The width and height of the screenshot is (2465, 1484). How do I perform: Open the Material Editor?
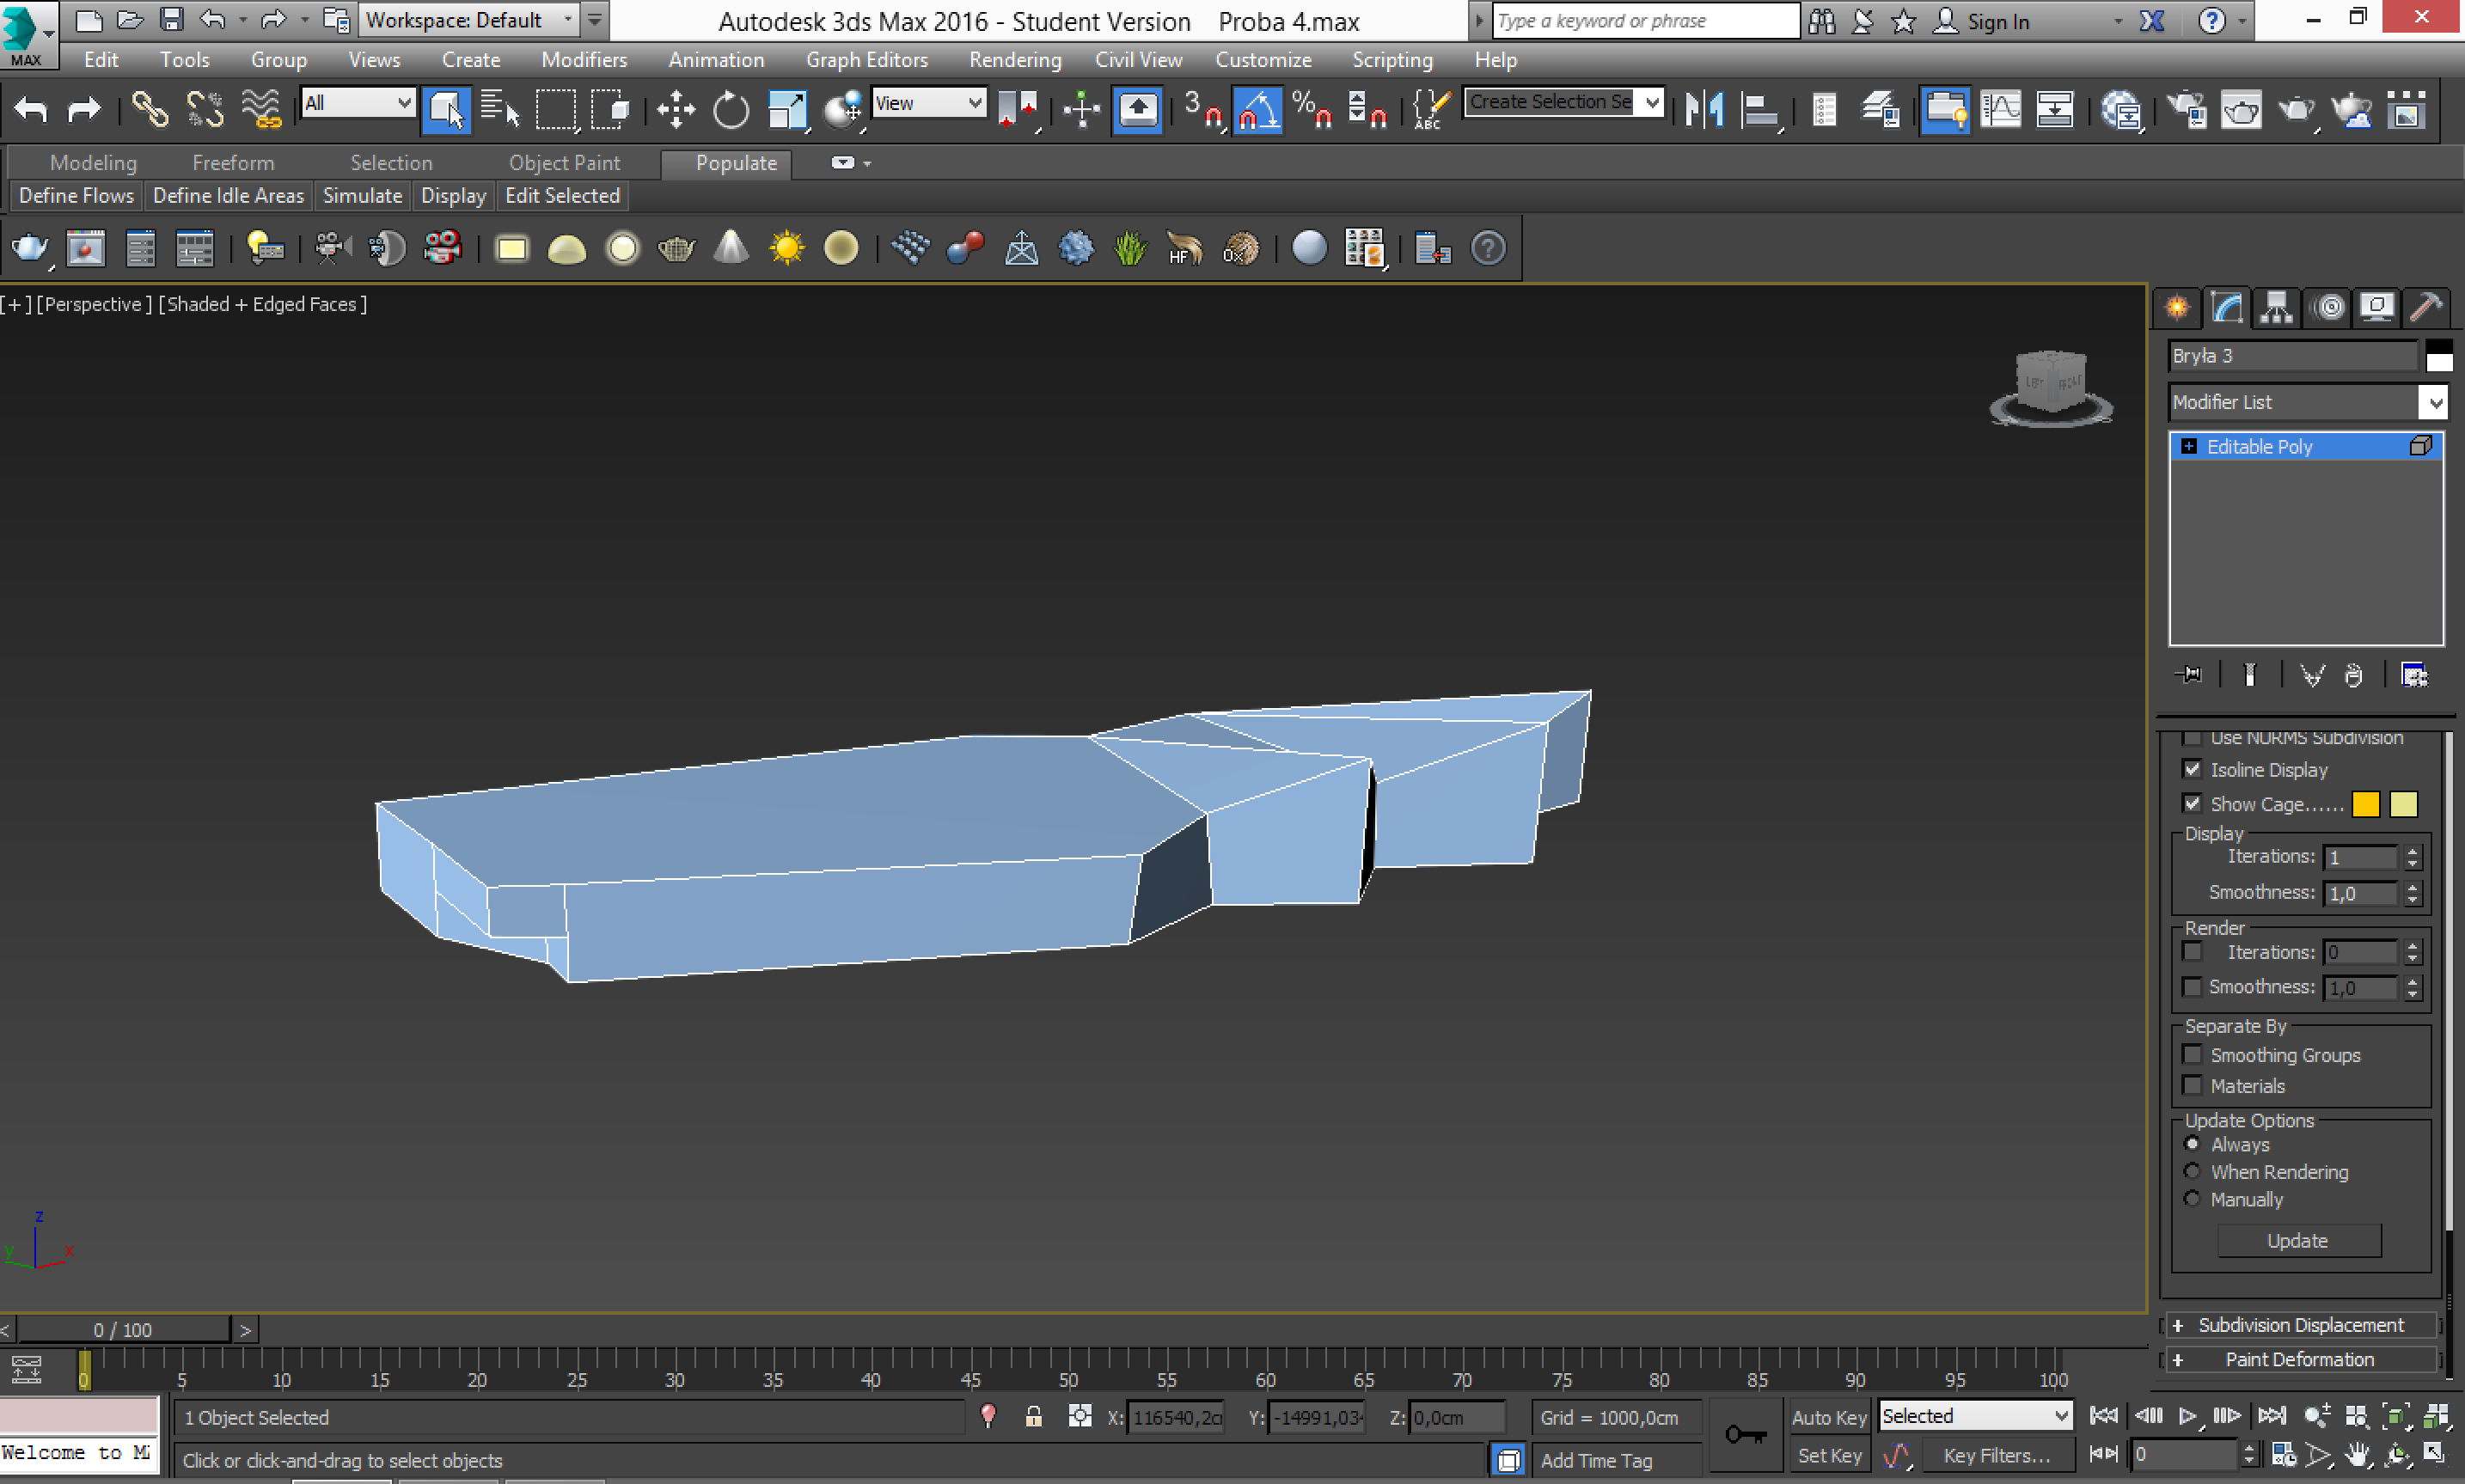tap(2120, 109)
